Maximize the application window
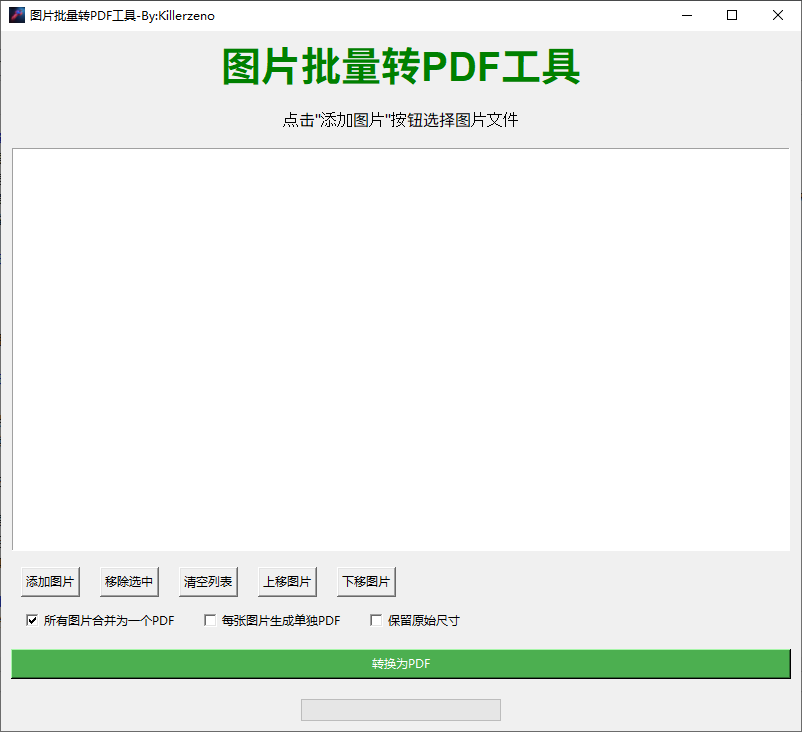Image resolution: width=802 pixels, height=732 pixels. 732,15
